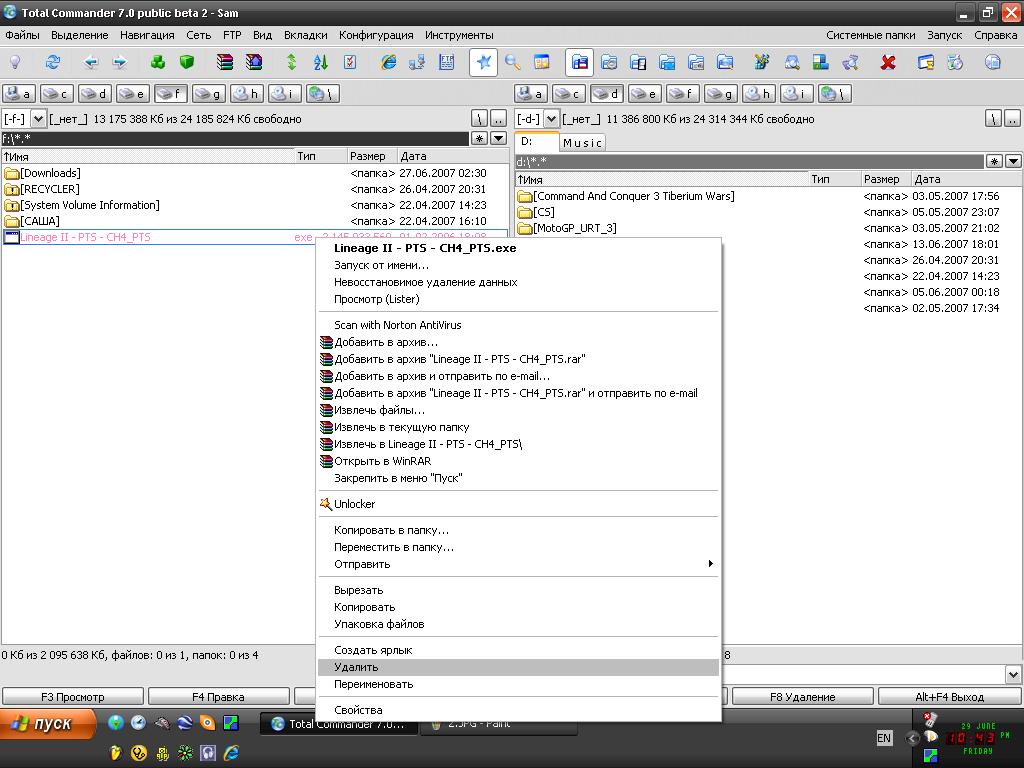Switch left panel to drive g

[208, 94]
